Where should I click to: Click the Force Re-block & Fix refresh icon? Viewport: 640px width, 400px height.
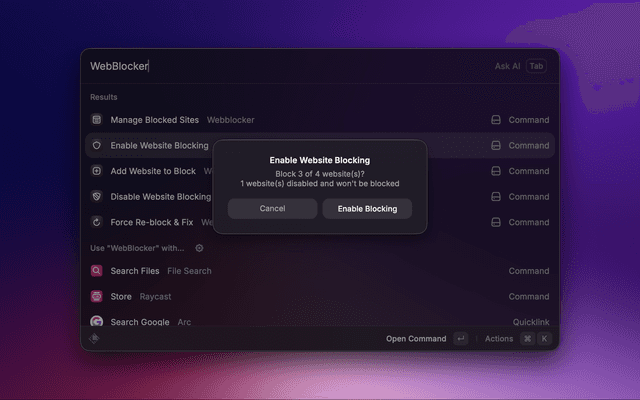coord(97,222)
